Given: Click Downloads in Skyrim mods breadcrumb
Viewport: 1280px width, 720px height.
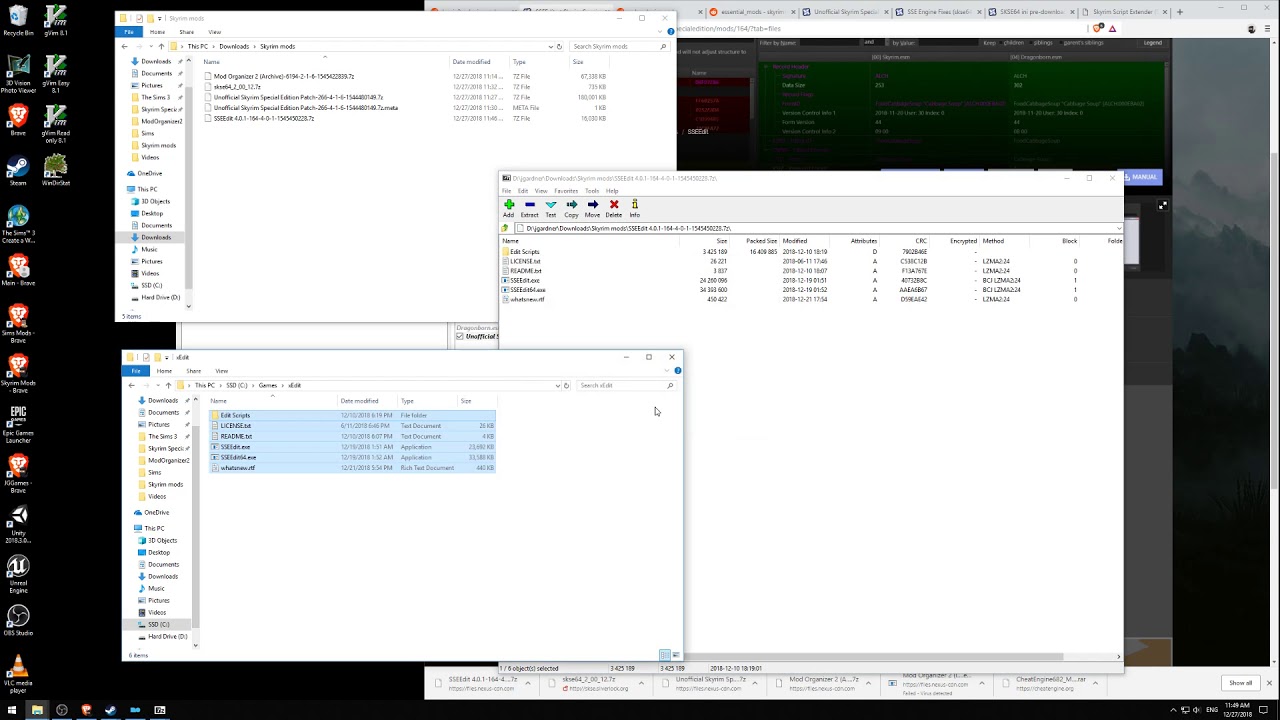Looking at the screenshot, I should pyautogui.click(x=234, y=46).
